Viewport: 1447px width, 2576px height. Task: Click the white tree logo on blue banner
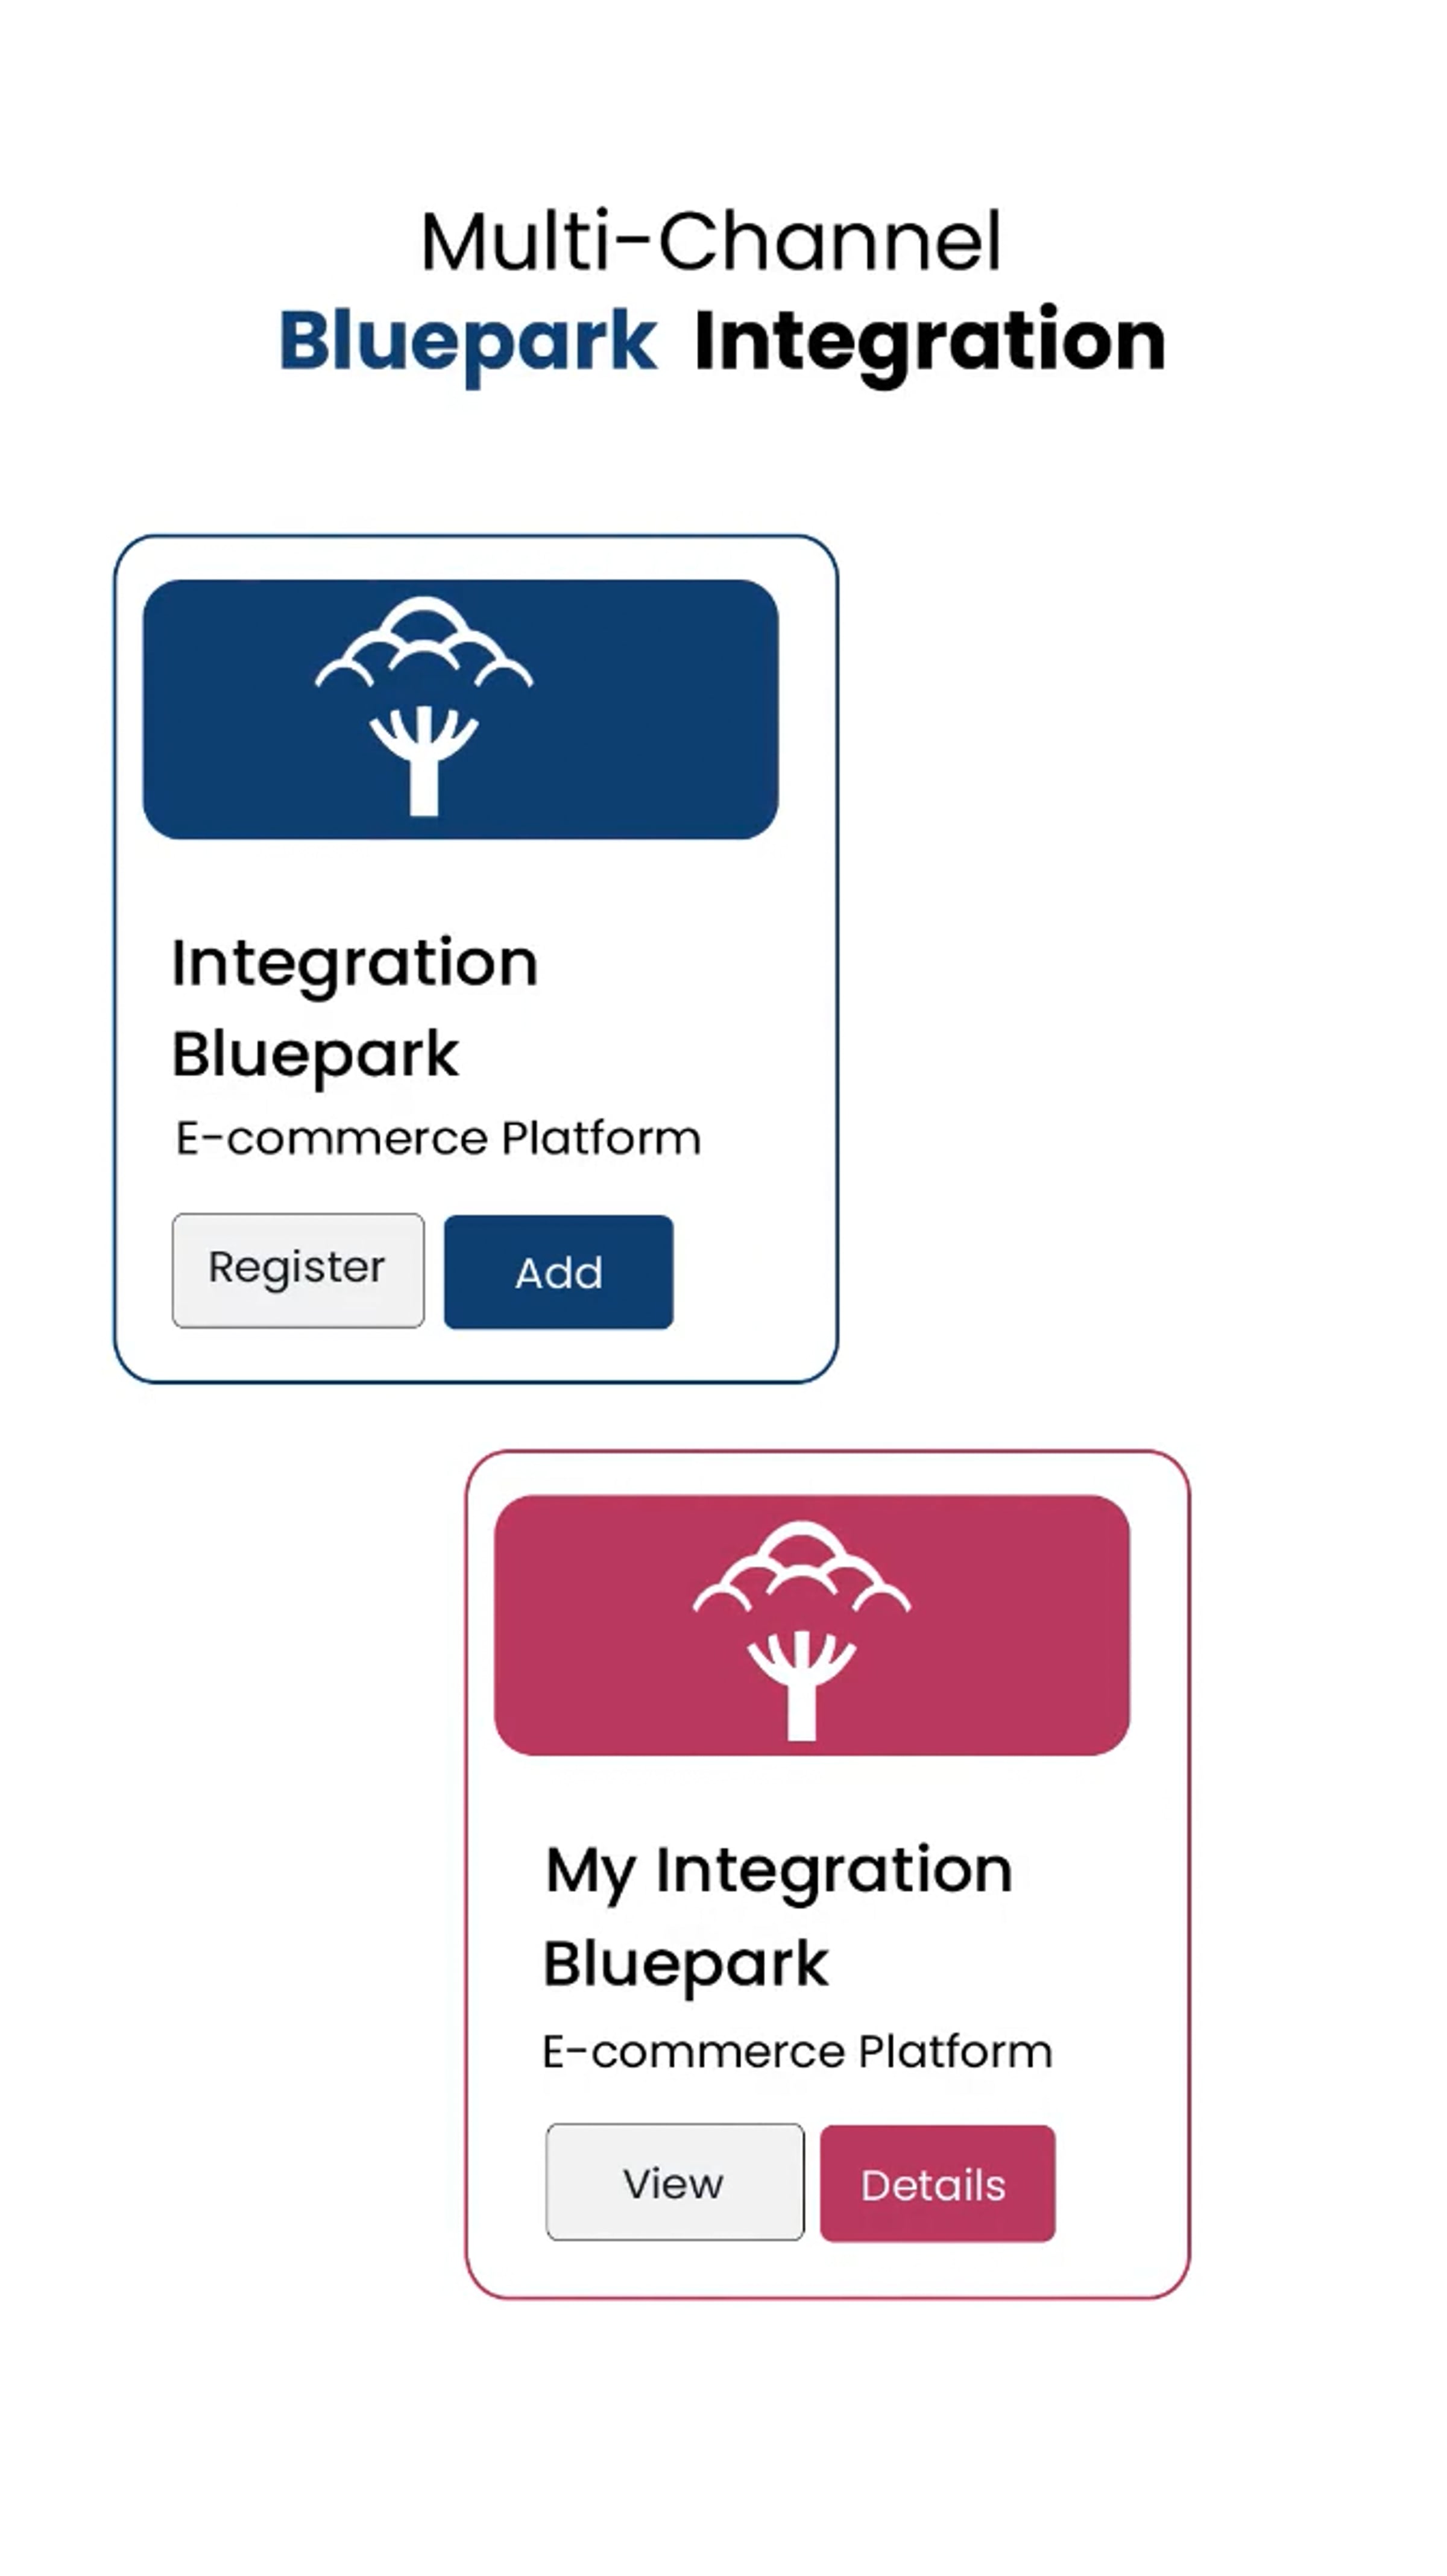point(424,706)
